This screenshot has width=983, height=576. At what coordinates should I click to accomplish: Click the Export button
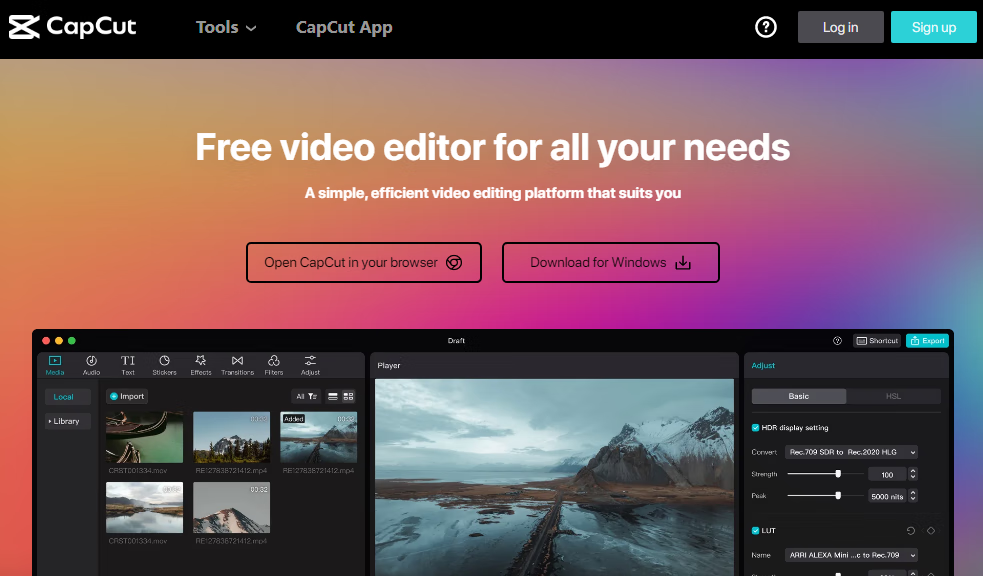(x=927, y=340)
